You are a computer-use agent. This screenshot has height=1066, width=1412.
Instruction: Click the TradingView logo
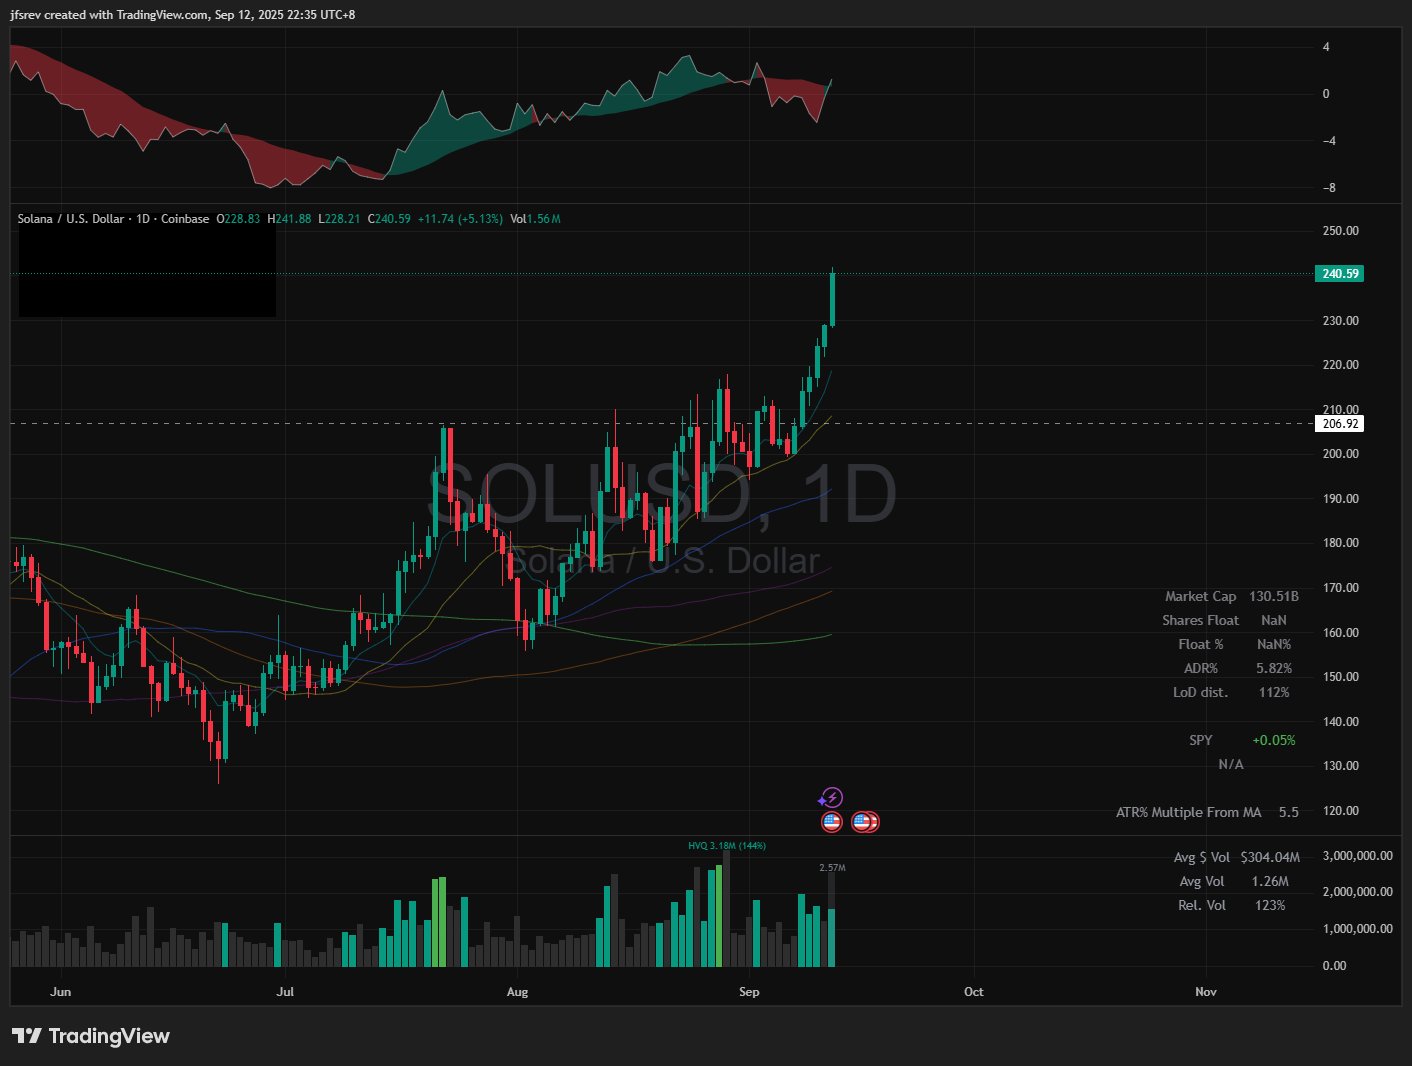91,1036
